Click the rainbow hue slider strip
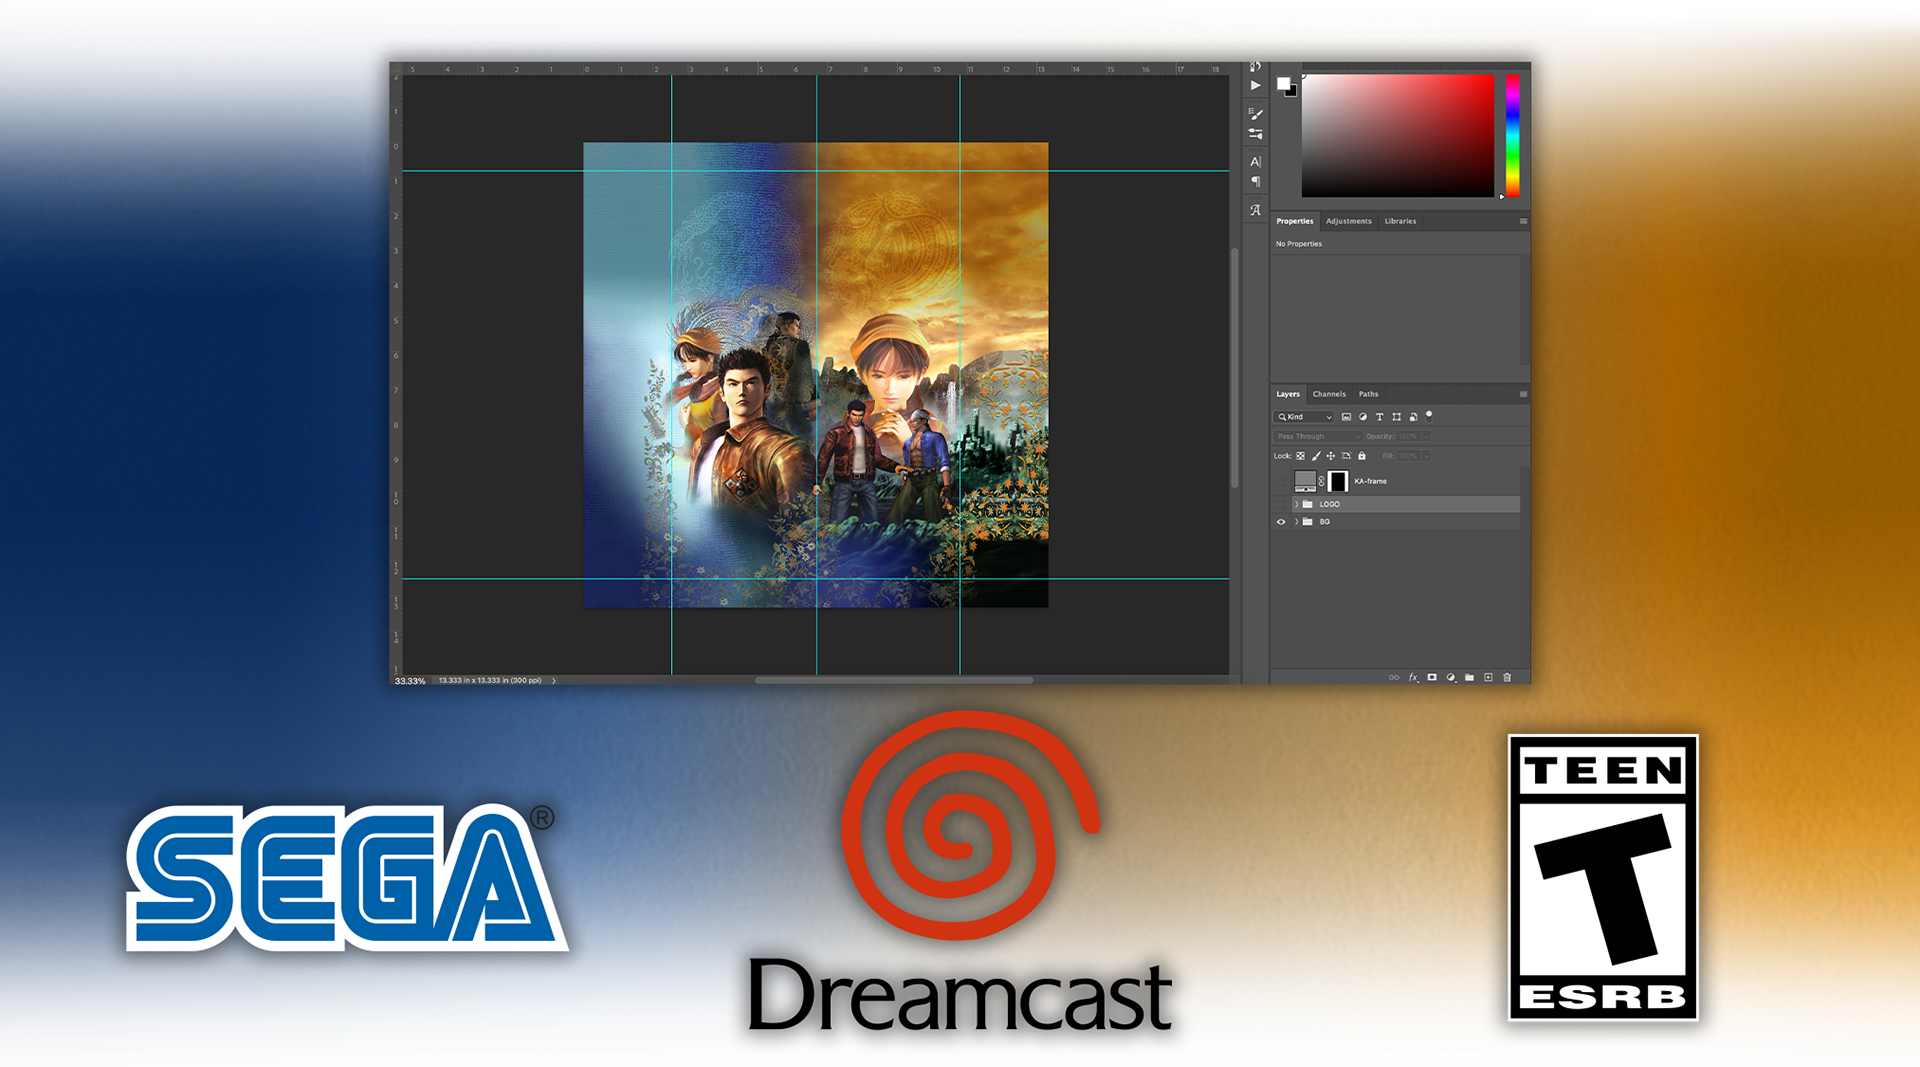 click(x=1512, y=135)
